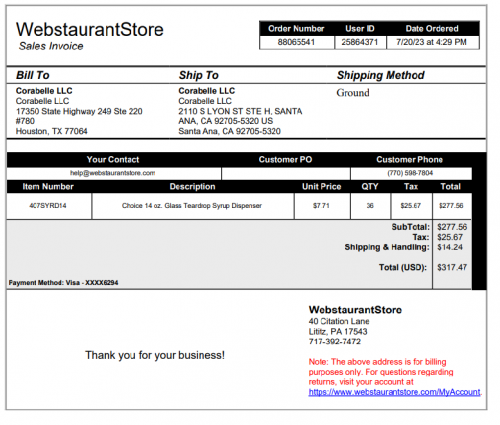The image size is (500, 425).
Task: Click the 'Customer Phone' column header
Action: (409, 160)
